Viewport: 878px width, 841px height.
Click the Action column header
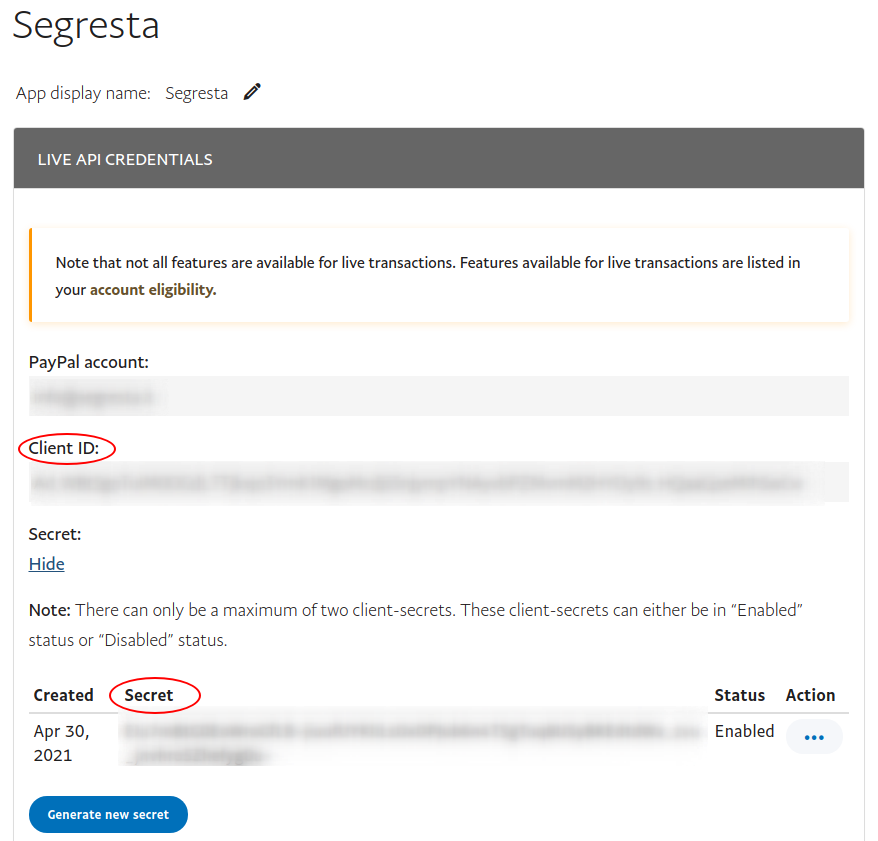click(810, 695)
